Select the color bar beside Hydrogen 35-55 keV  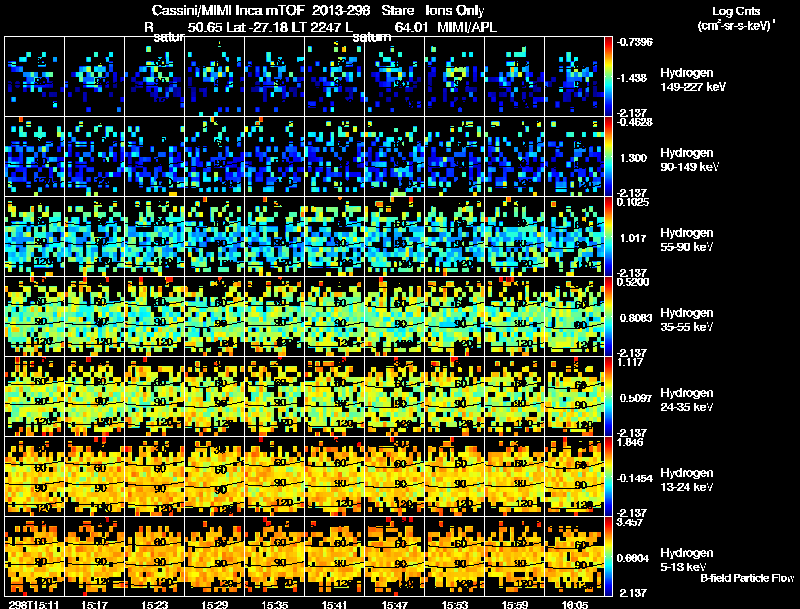point(608,317)
